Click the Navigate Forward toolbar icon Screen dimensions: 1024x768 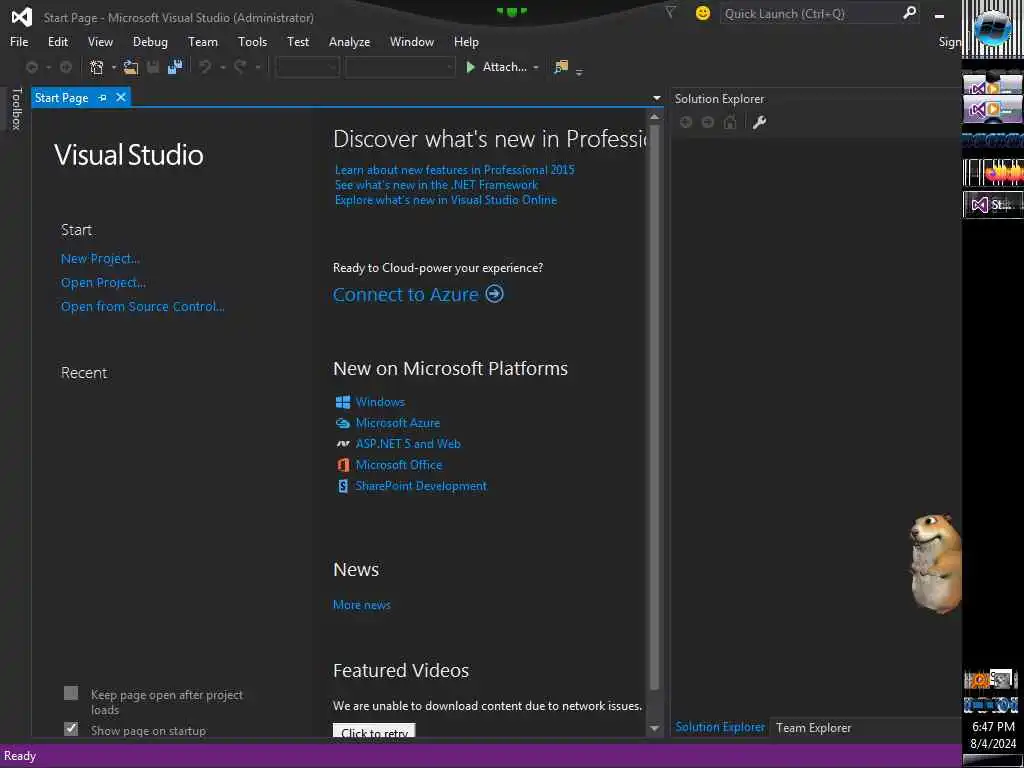66,67
